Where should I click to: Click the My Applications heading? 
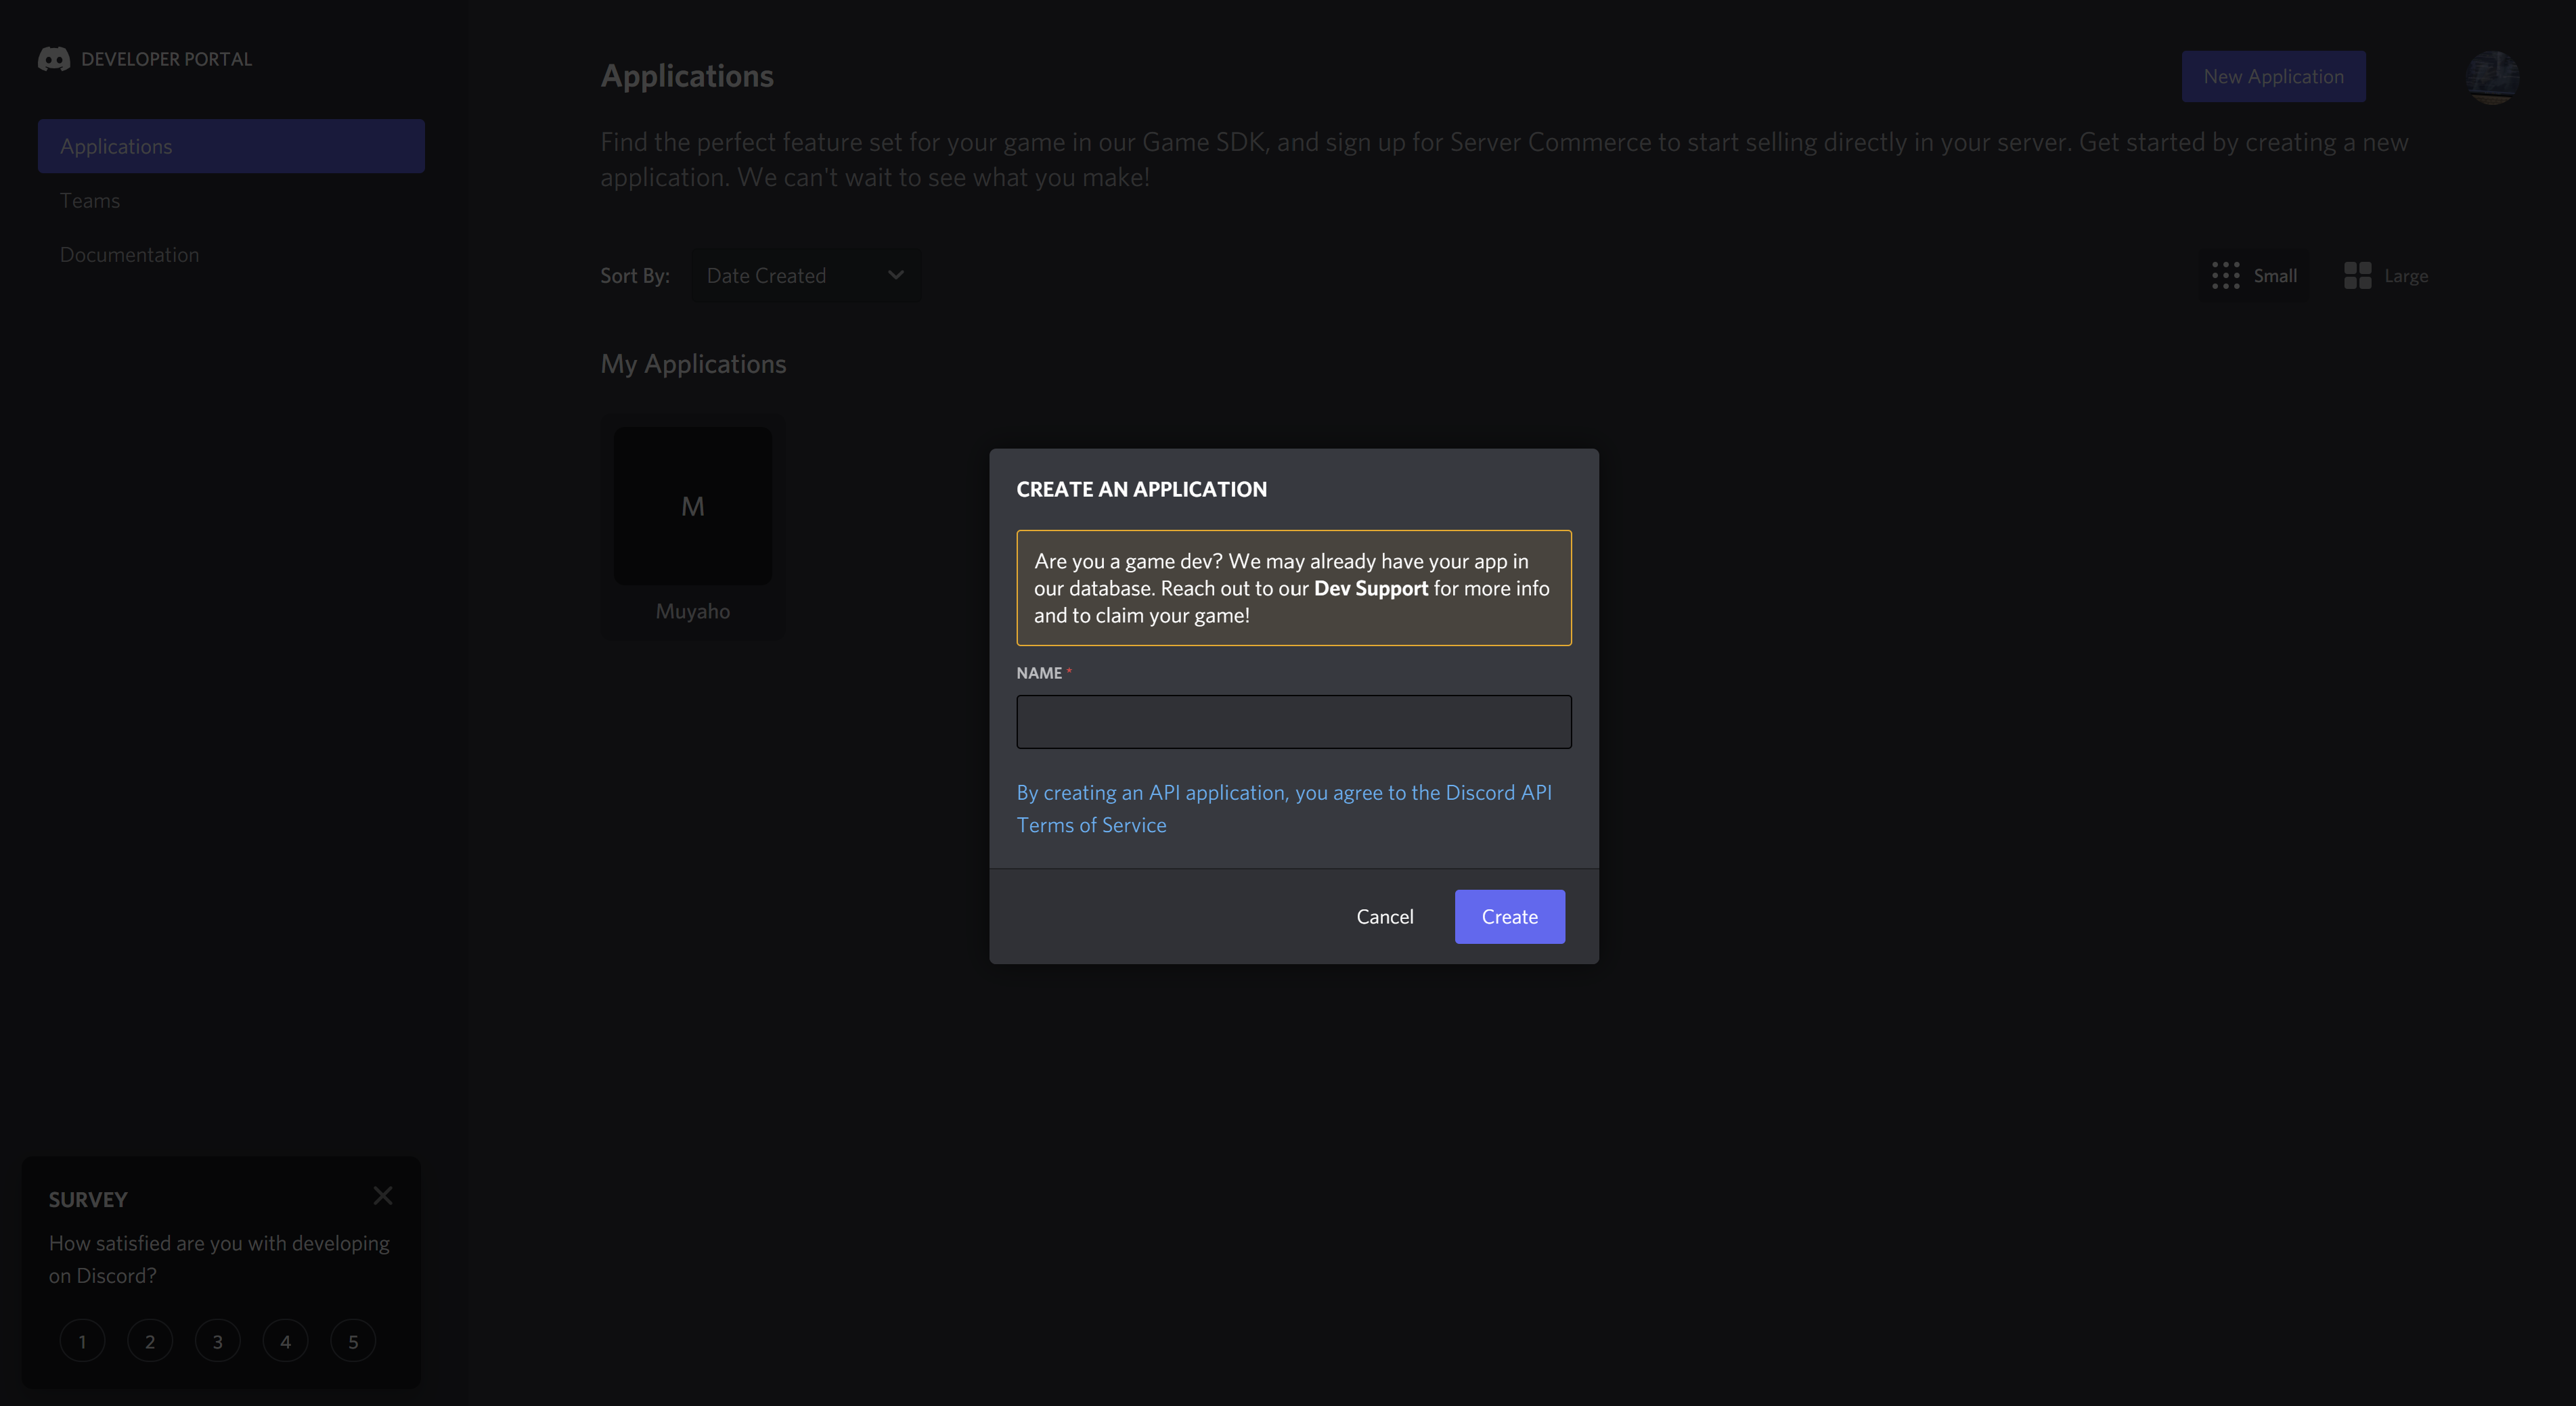[x=693, y=364]
